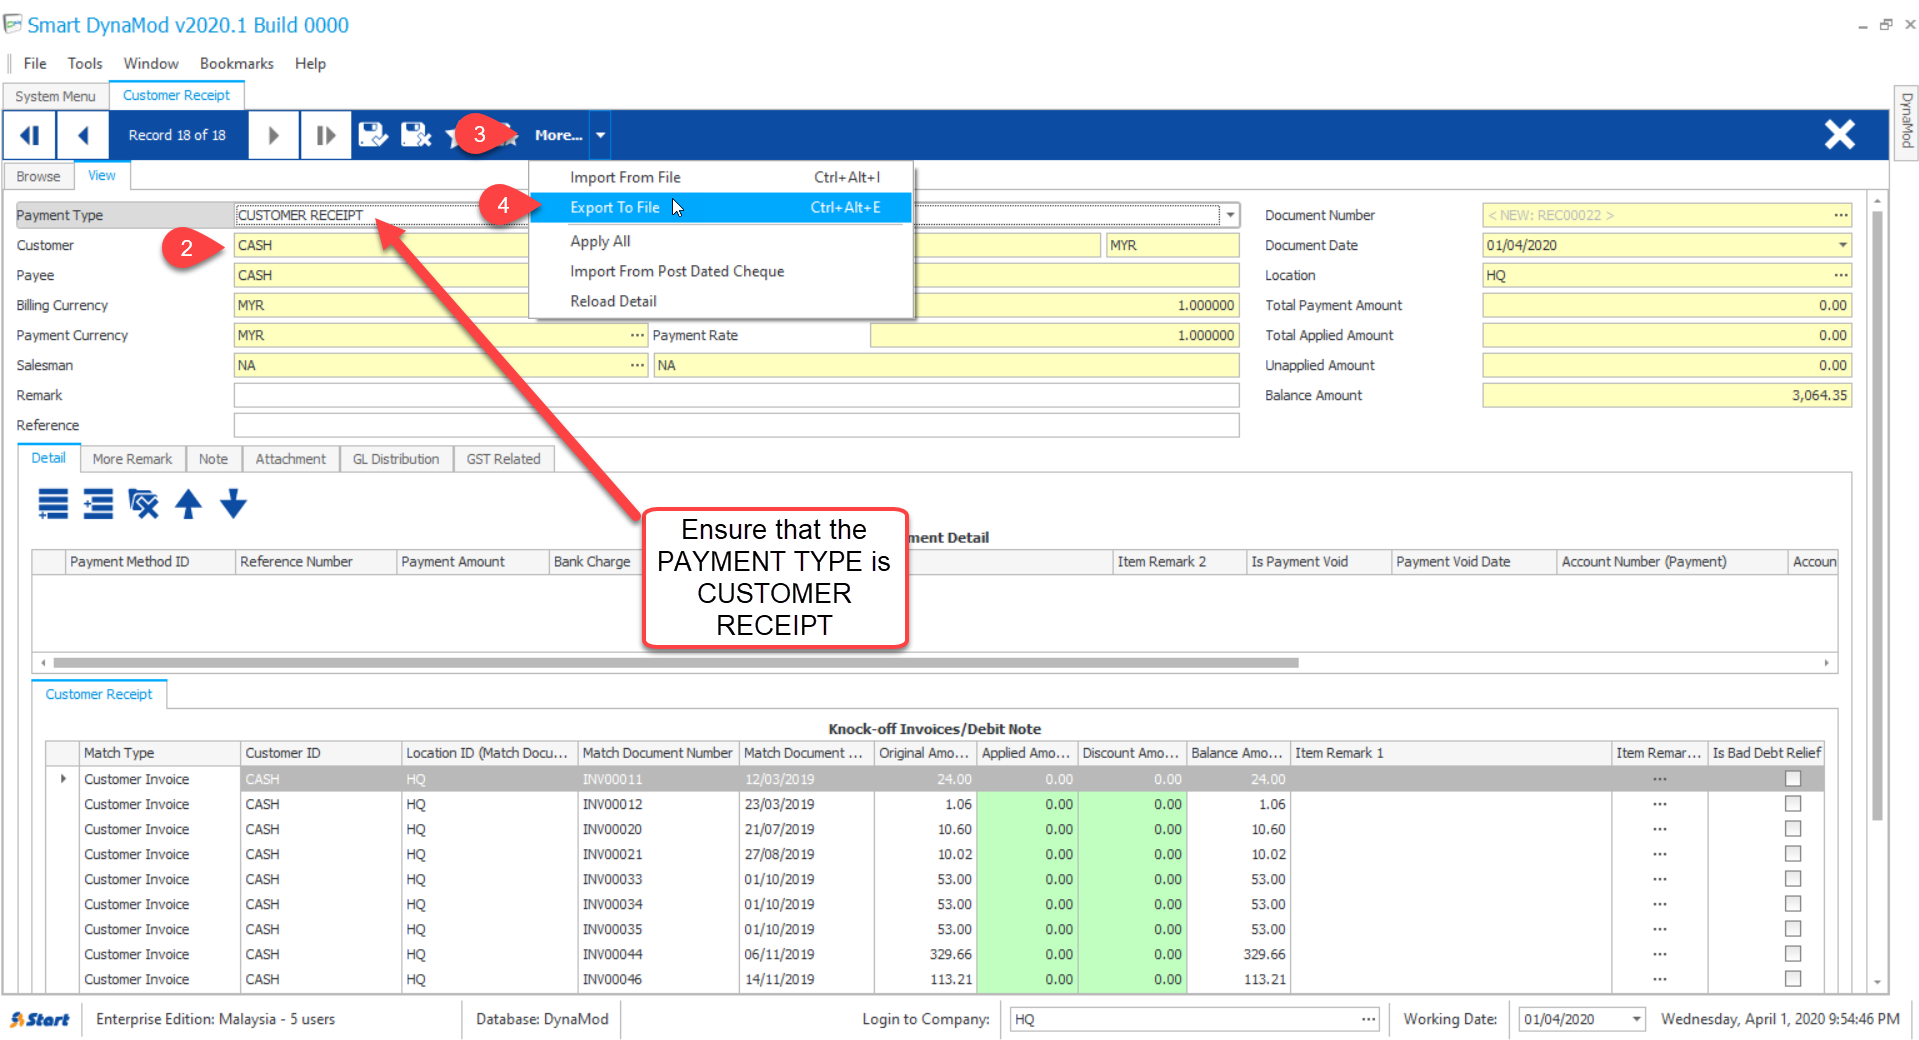Click the delete detail row icon
This screenshot has height=1040, width=1919.
tap(143, 504)
